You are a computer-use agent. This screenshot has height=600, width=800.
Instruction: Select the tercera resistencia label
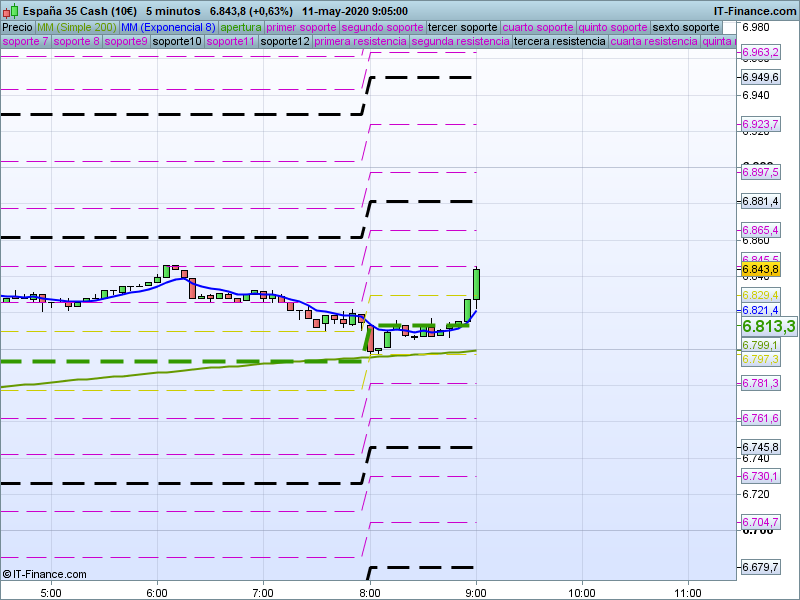[x=558, y=42]
